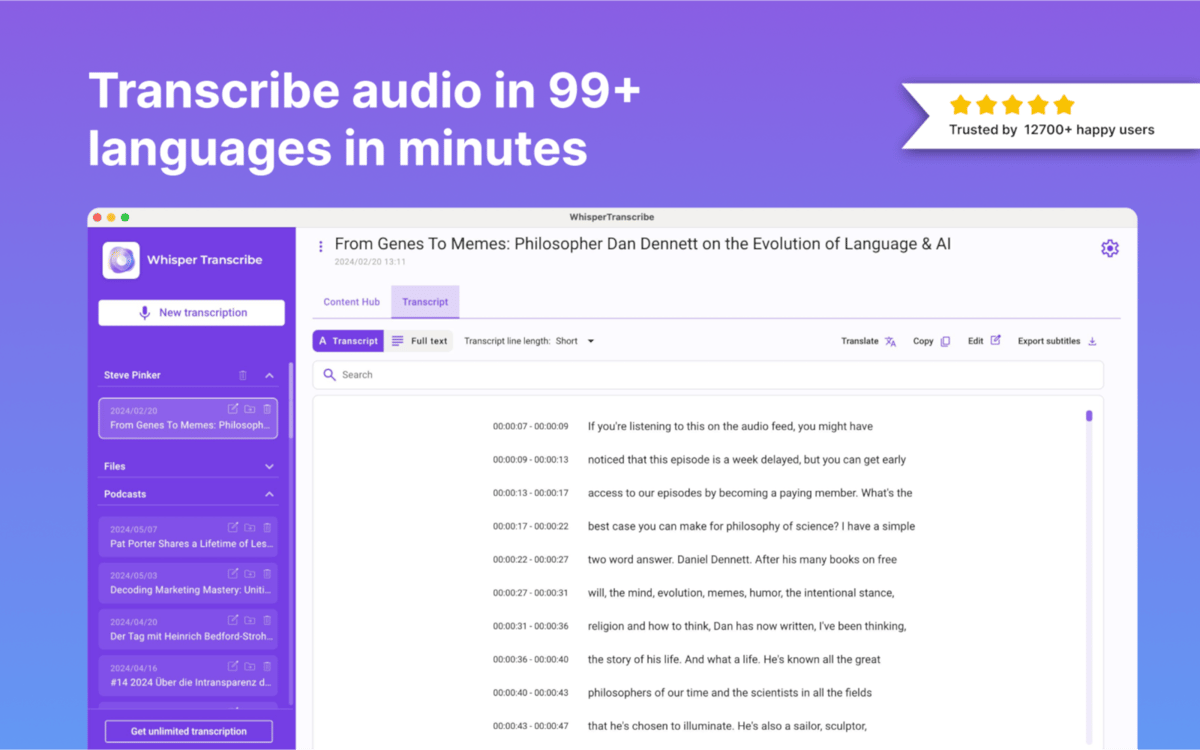Viewport: 1200px width, 750px height.
Task: Click delete icon on Pat Porter transcription
Action: pyautogui.click(x=267, y=527)
